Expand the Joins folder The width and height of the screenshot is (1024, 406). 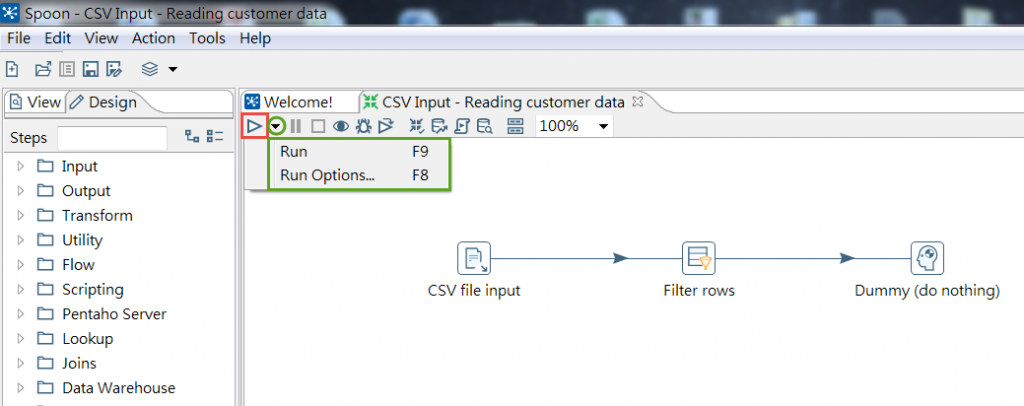coord(20,364)
